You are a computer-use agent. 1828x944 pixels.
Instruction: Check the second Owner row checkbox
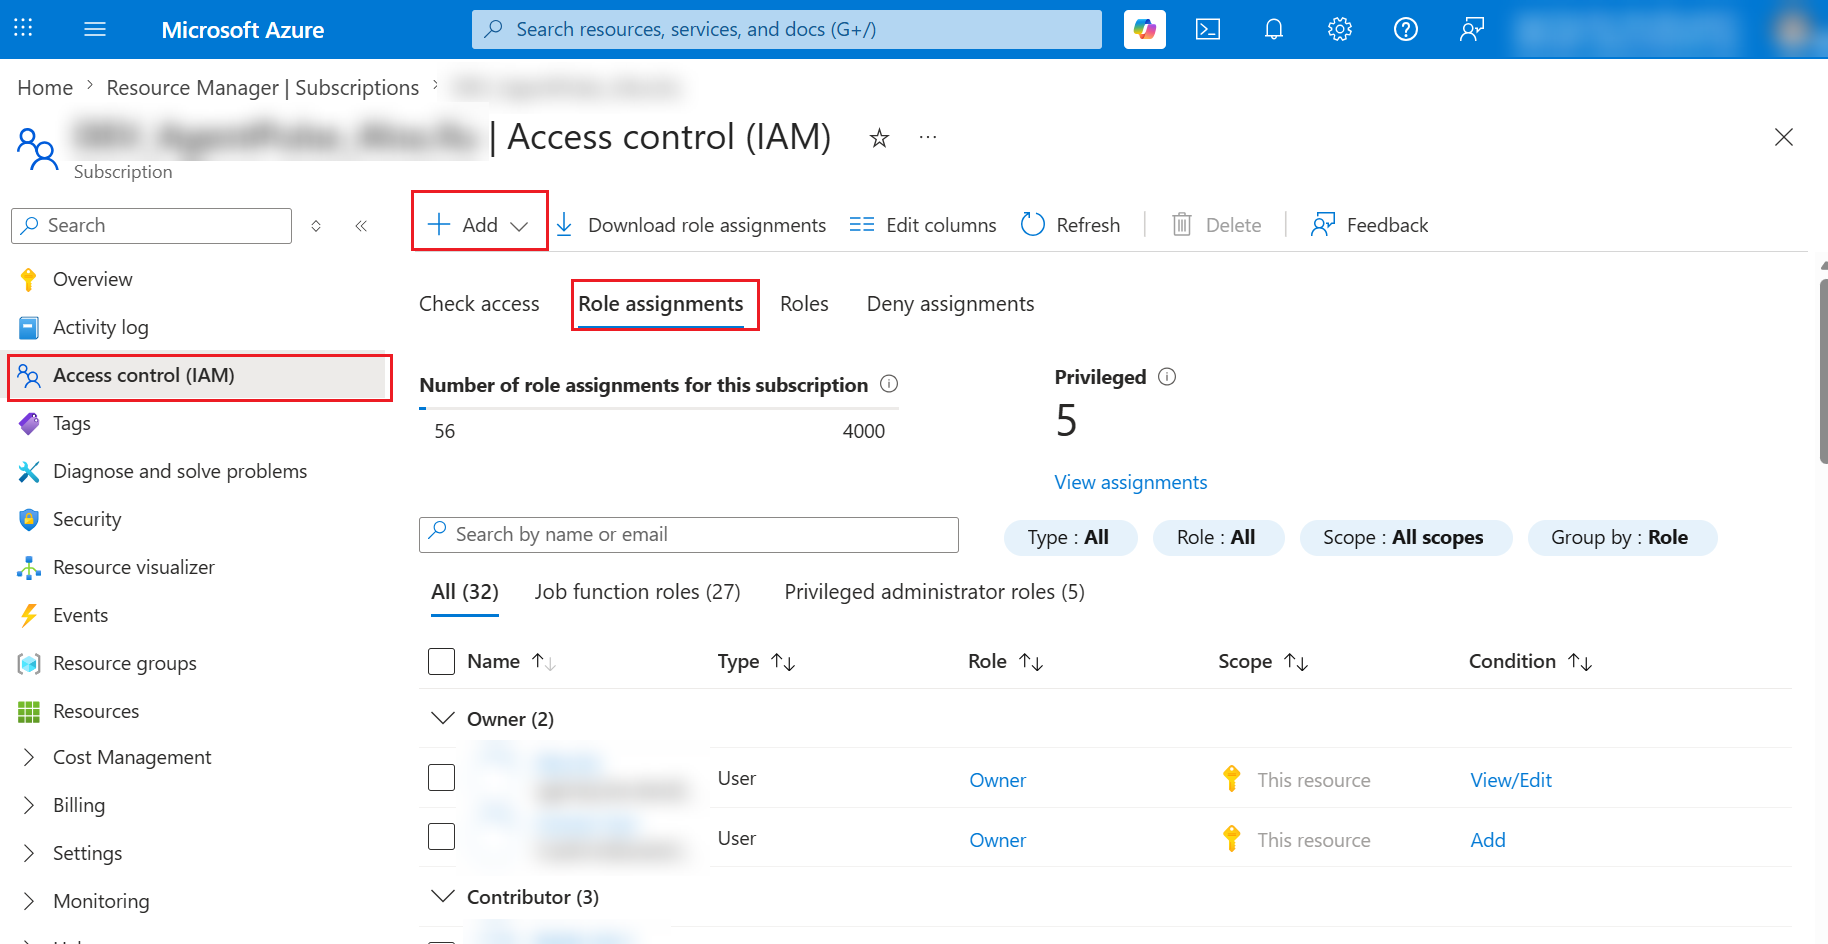coord(441,837)
